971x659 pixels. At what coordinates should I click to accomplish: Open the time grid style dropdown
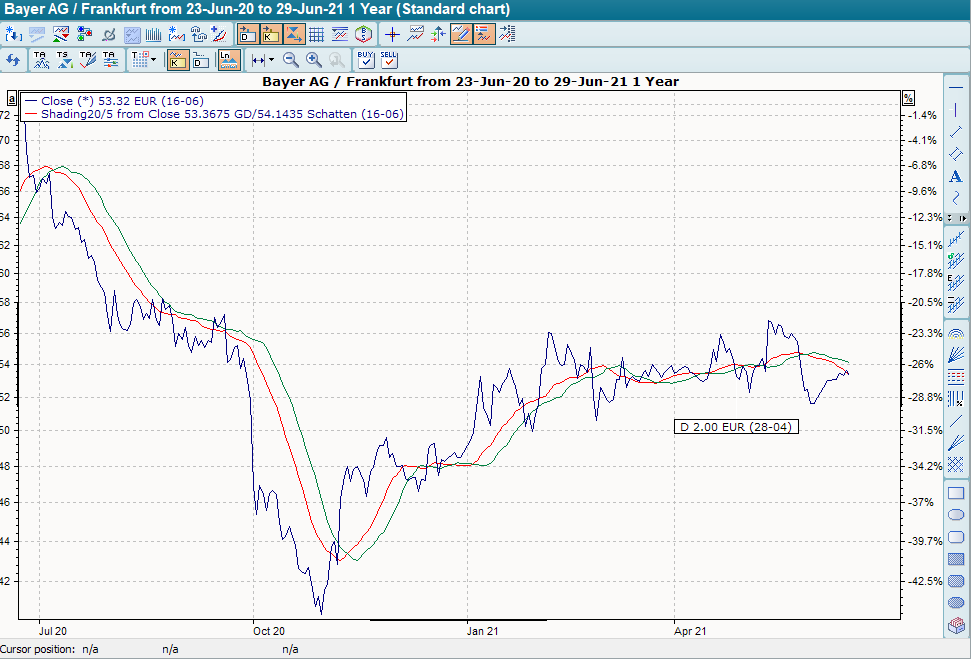pyautogui.click(x=151, y=59)
